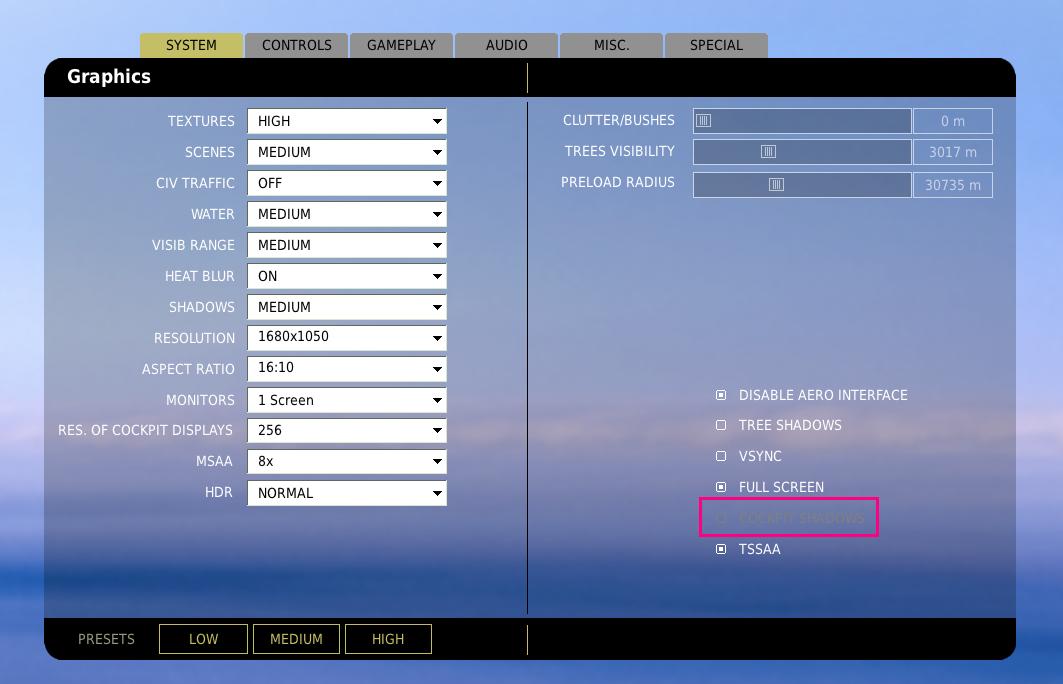Image resolution: width=1063 pixels, height=684 pixels.
Task: Click the CLUTTER/BUSHES value field showing 0 m
Action: click(952, 121)
